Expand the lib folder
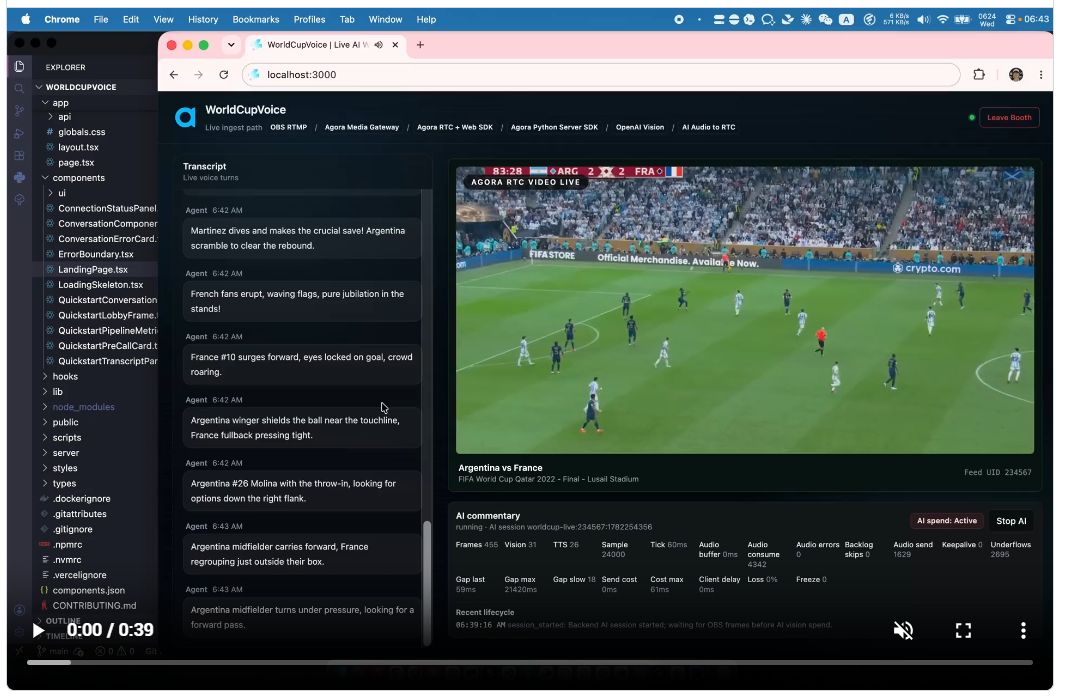This screenshot has height=700, width=1065. (58, 392)
